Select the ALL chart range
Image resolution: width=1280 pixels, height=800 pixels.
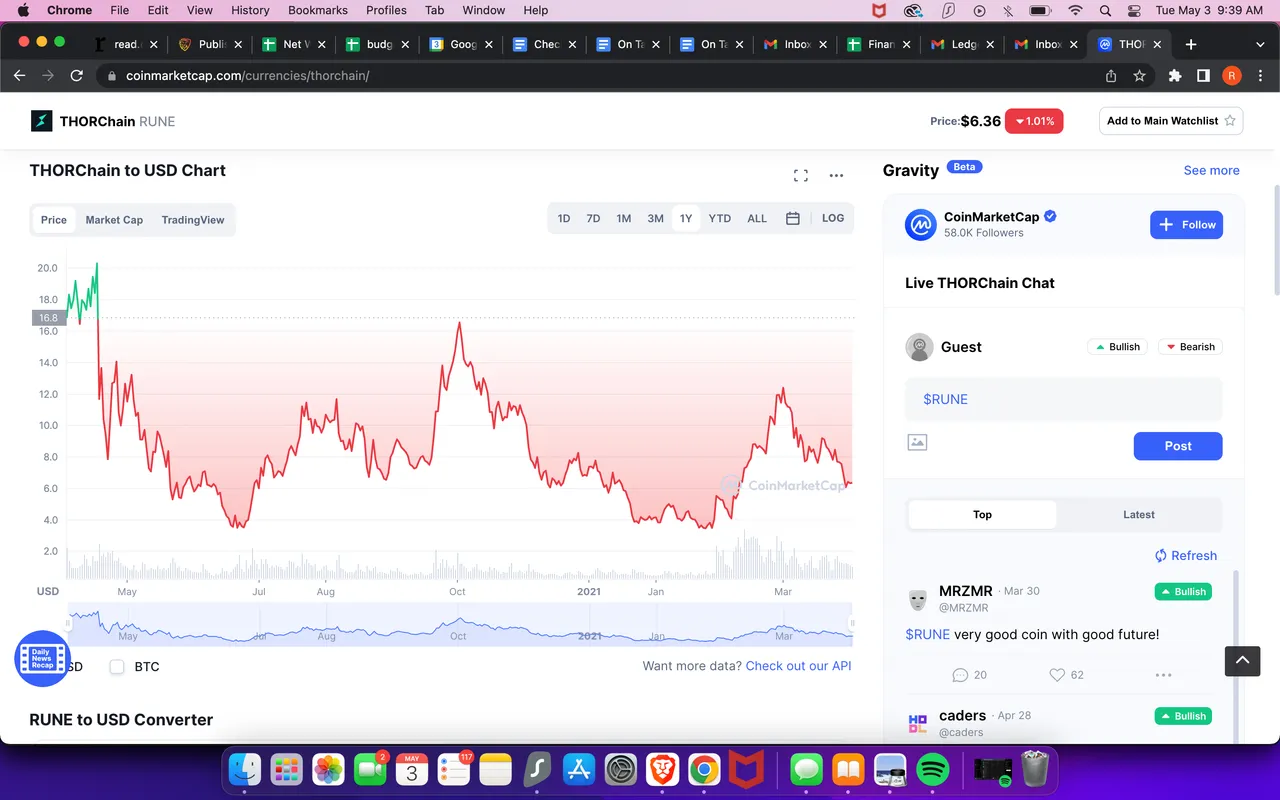pos(757,218)
